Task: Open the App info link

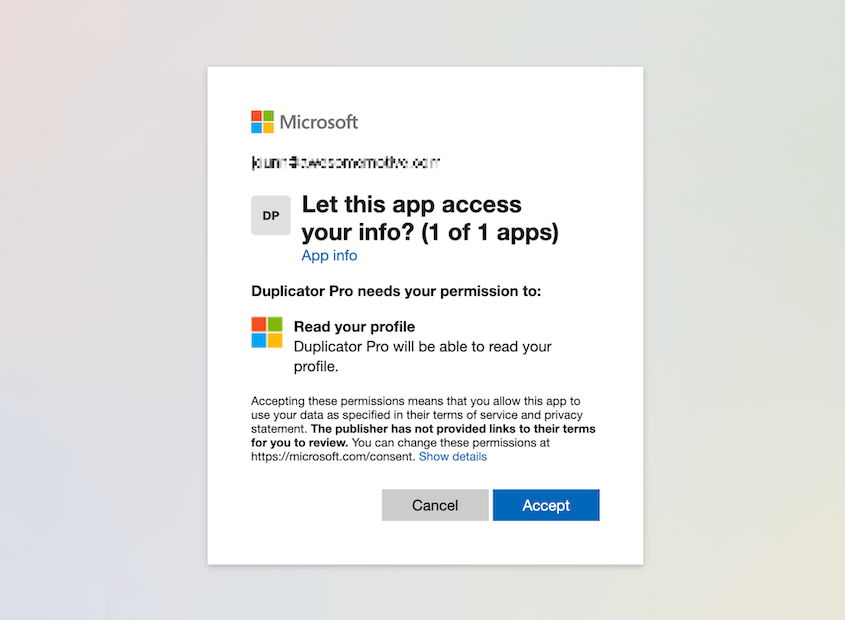Action: point(329,255)
